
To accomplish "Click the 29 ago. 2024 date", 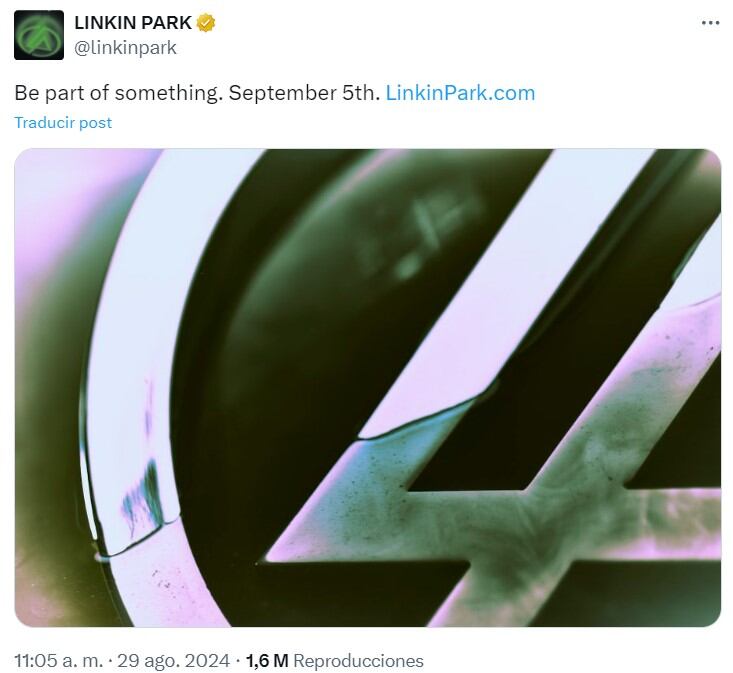I will 173,660.
